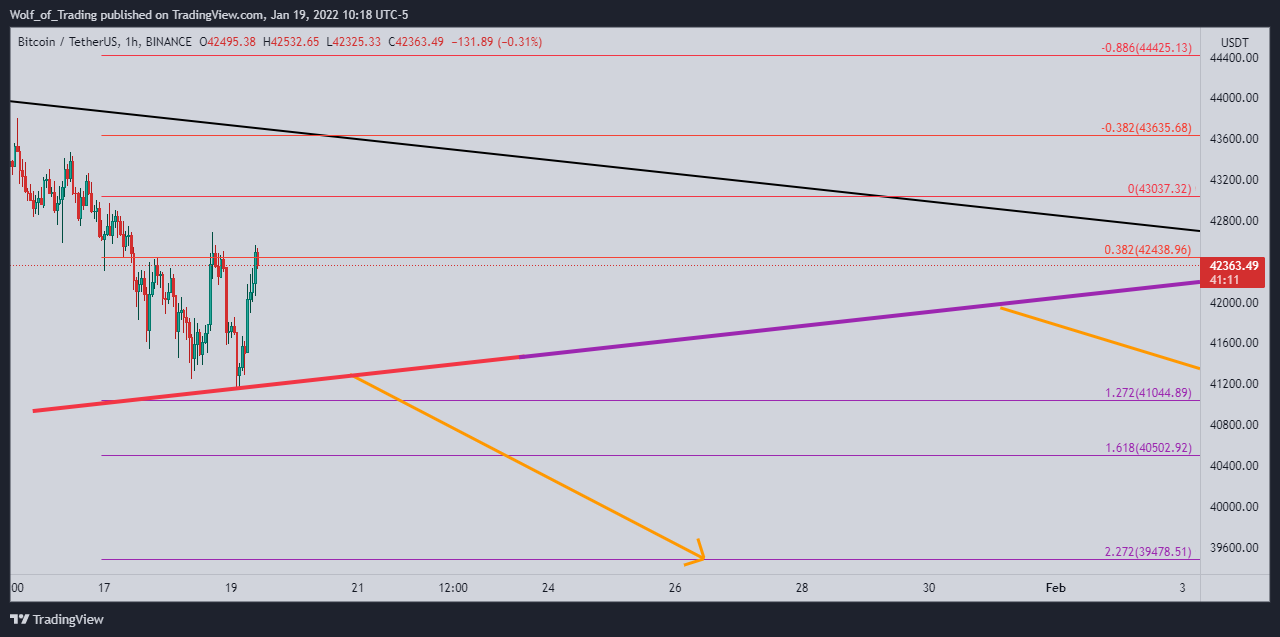The height and width of the screenshot is (637, 1280).
Task: Click the Feb label on time axis
Action: 1056,588
